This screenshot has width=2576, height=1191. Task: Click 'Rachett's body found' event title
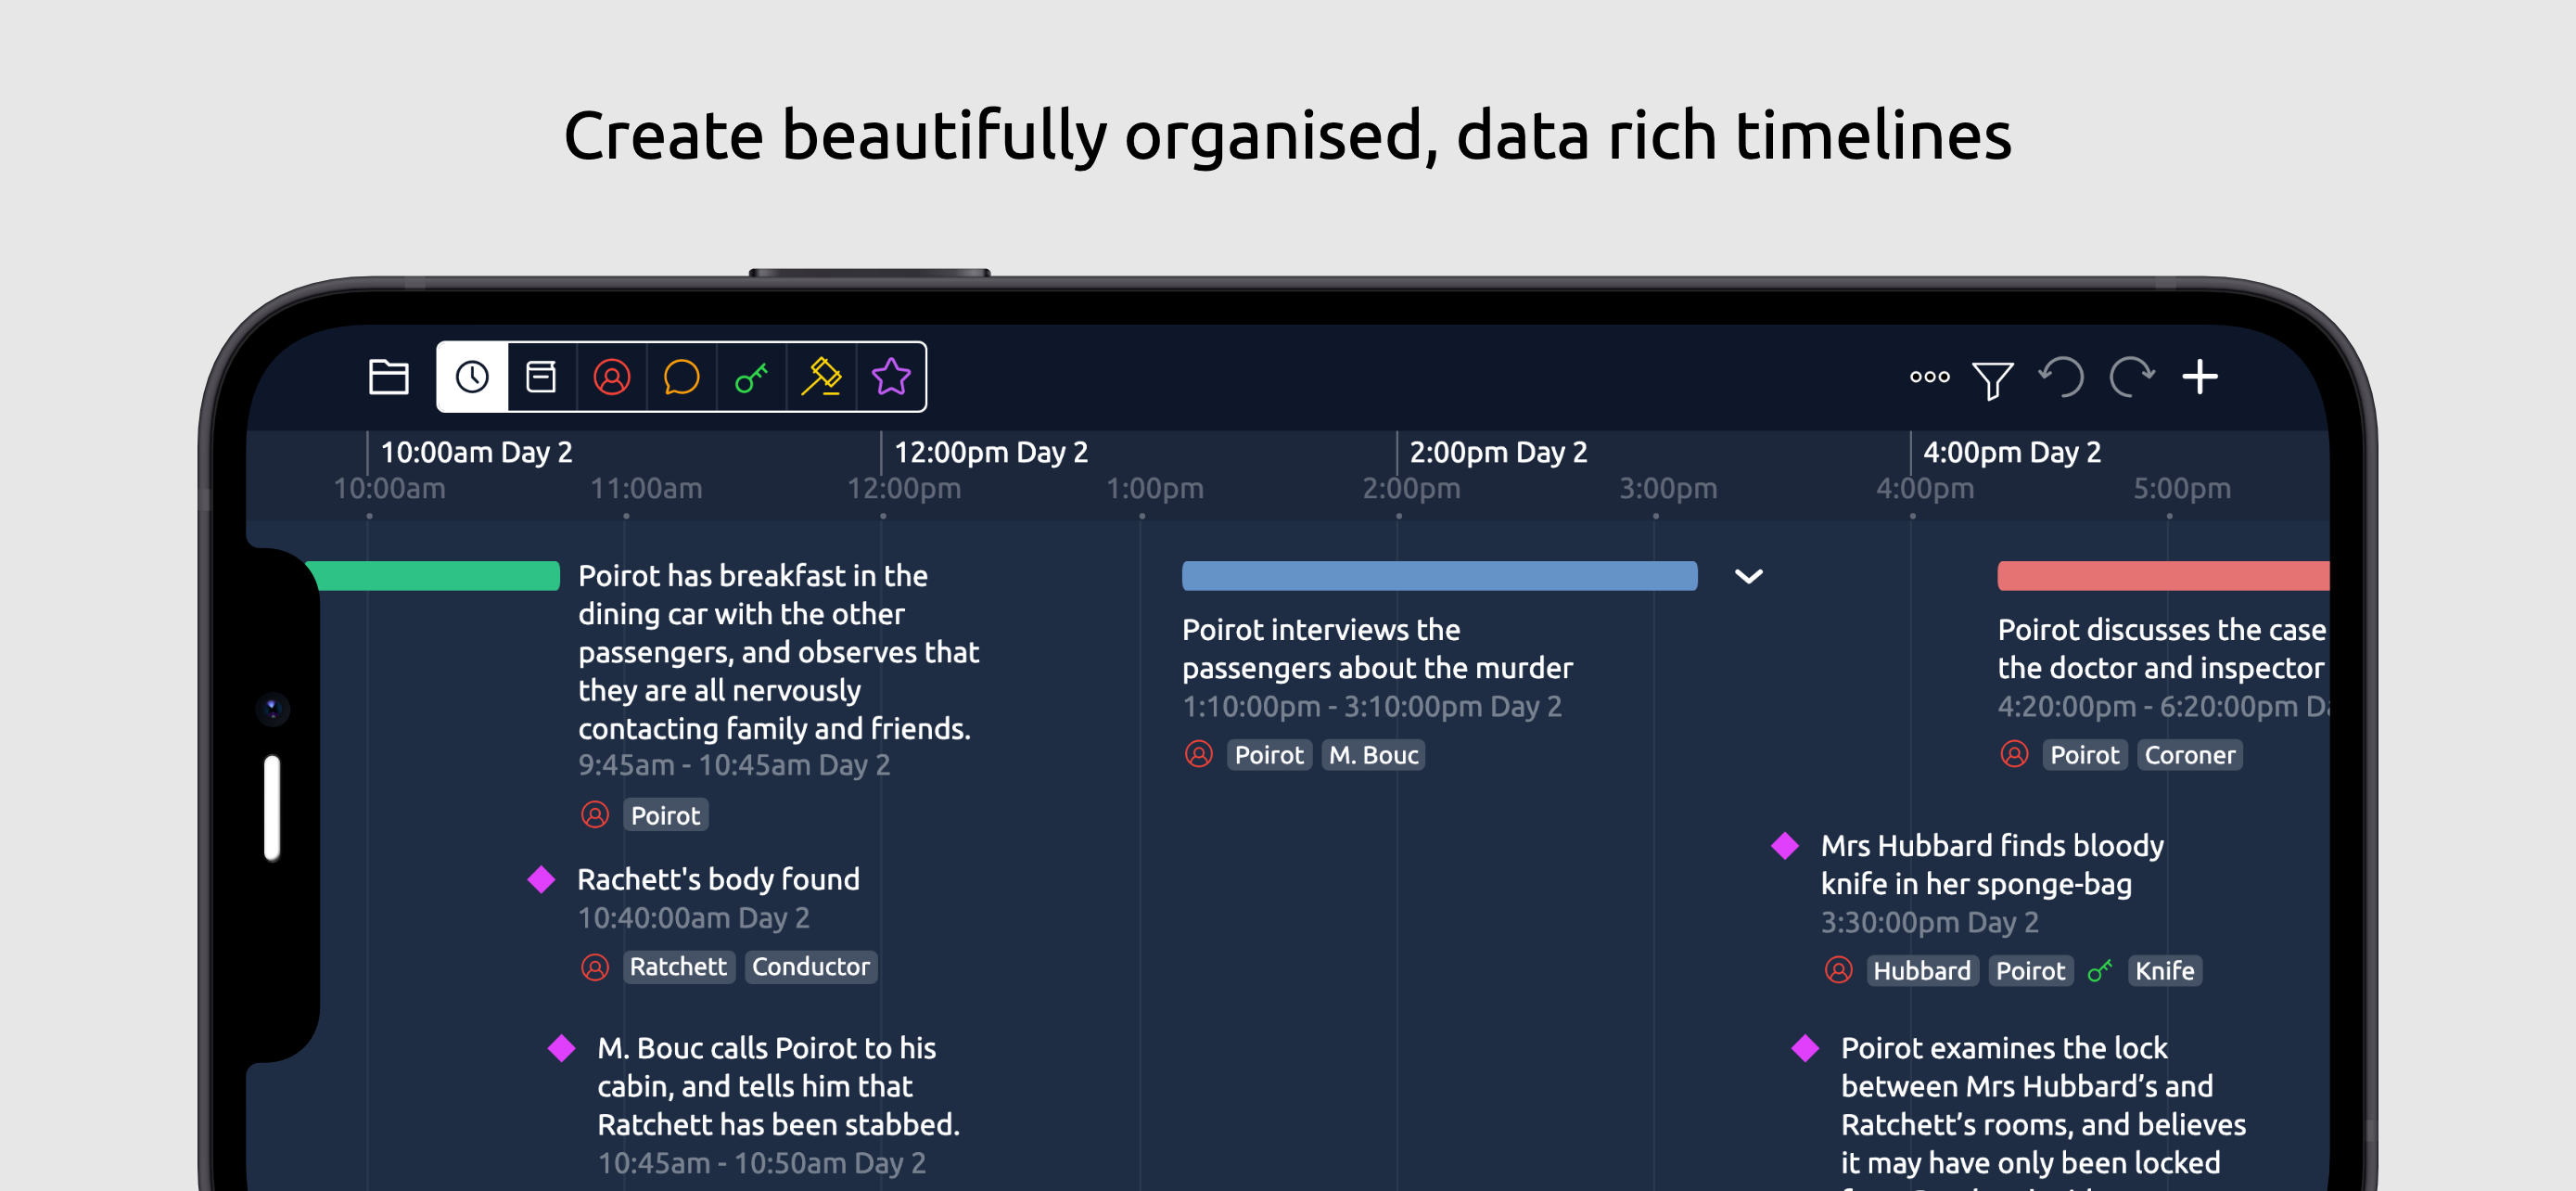[718, 879]
